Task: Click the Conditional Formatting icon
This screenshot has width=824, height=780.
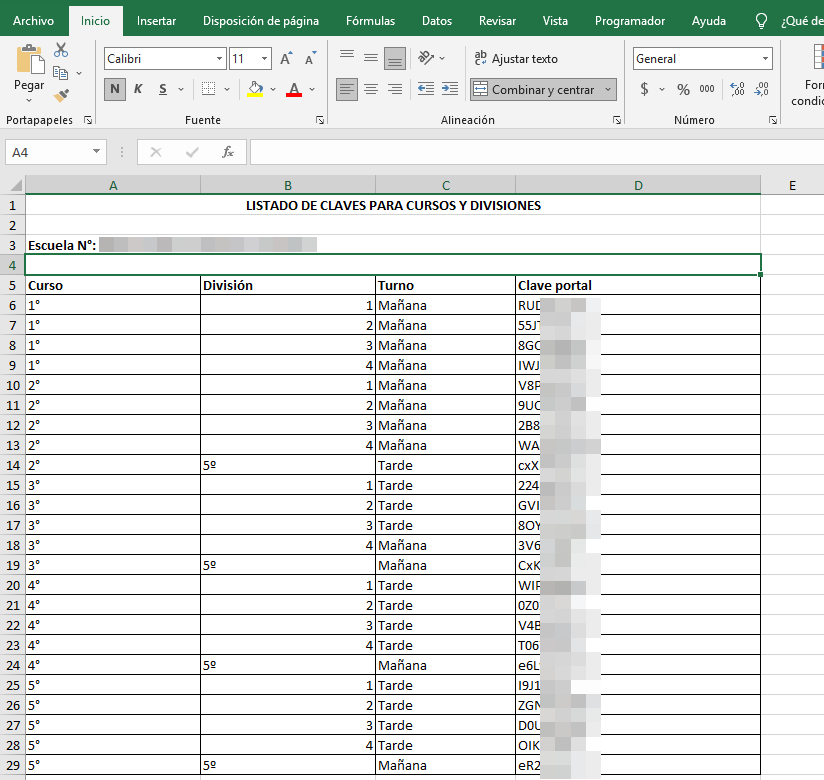Action: [x=818, y=57]
